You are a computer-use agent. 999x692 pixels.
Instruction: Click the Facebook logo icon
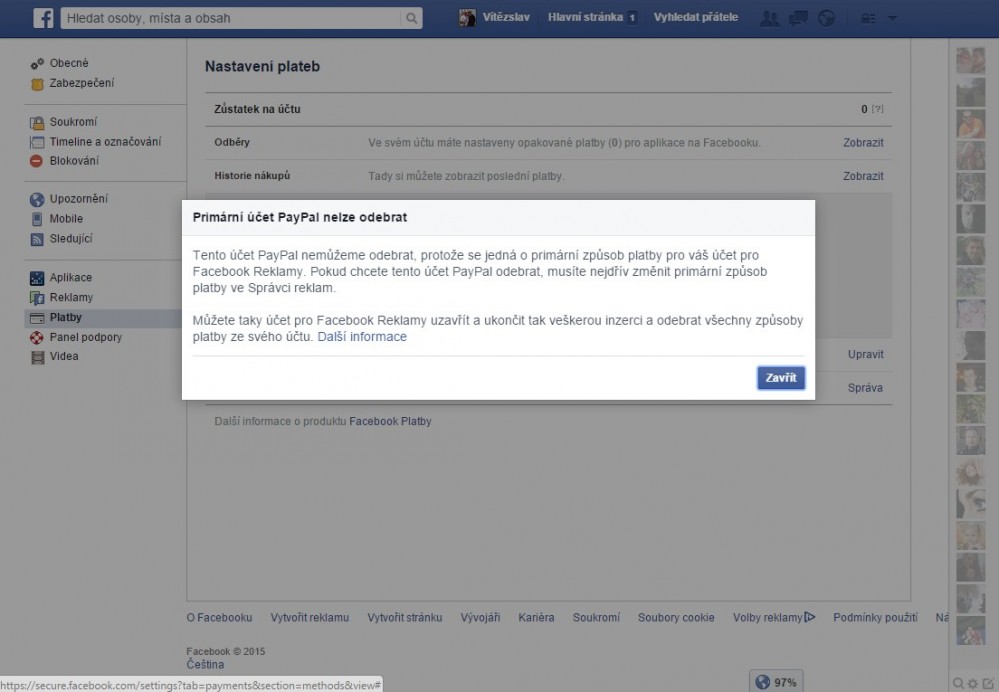(43, 18)
